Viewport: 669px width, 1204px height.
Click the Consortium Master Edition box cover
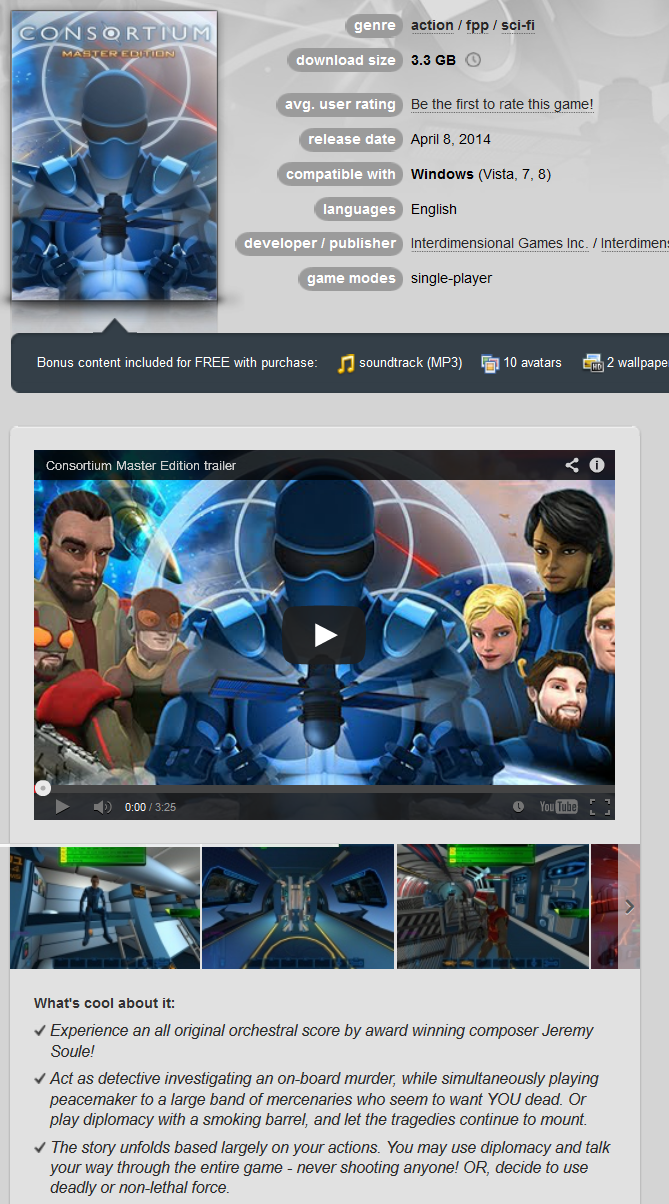point(114,155)
